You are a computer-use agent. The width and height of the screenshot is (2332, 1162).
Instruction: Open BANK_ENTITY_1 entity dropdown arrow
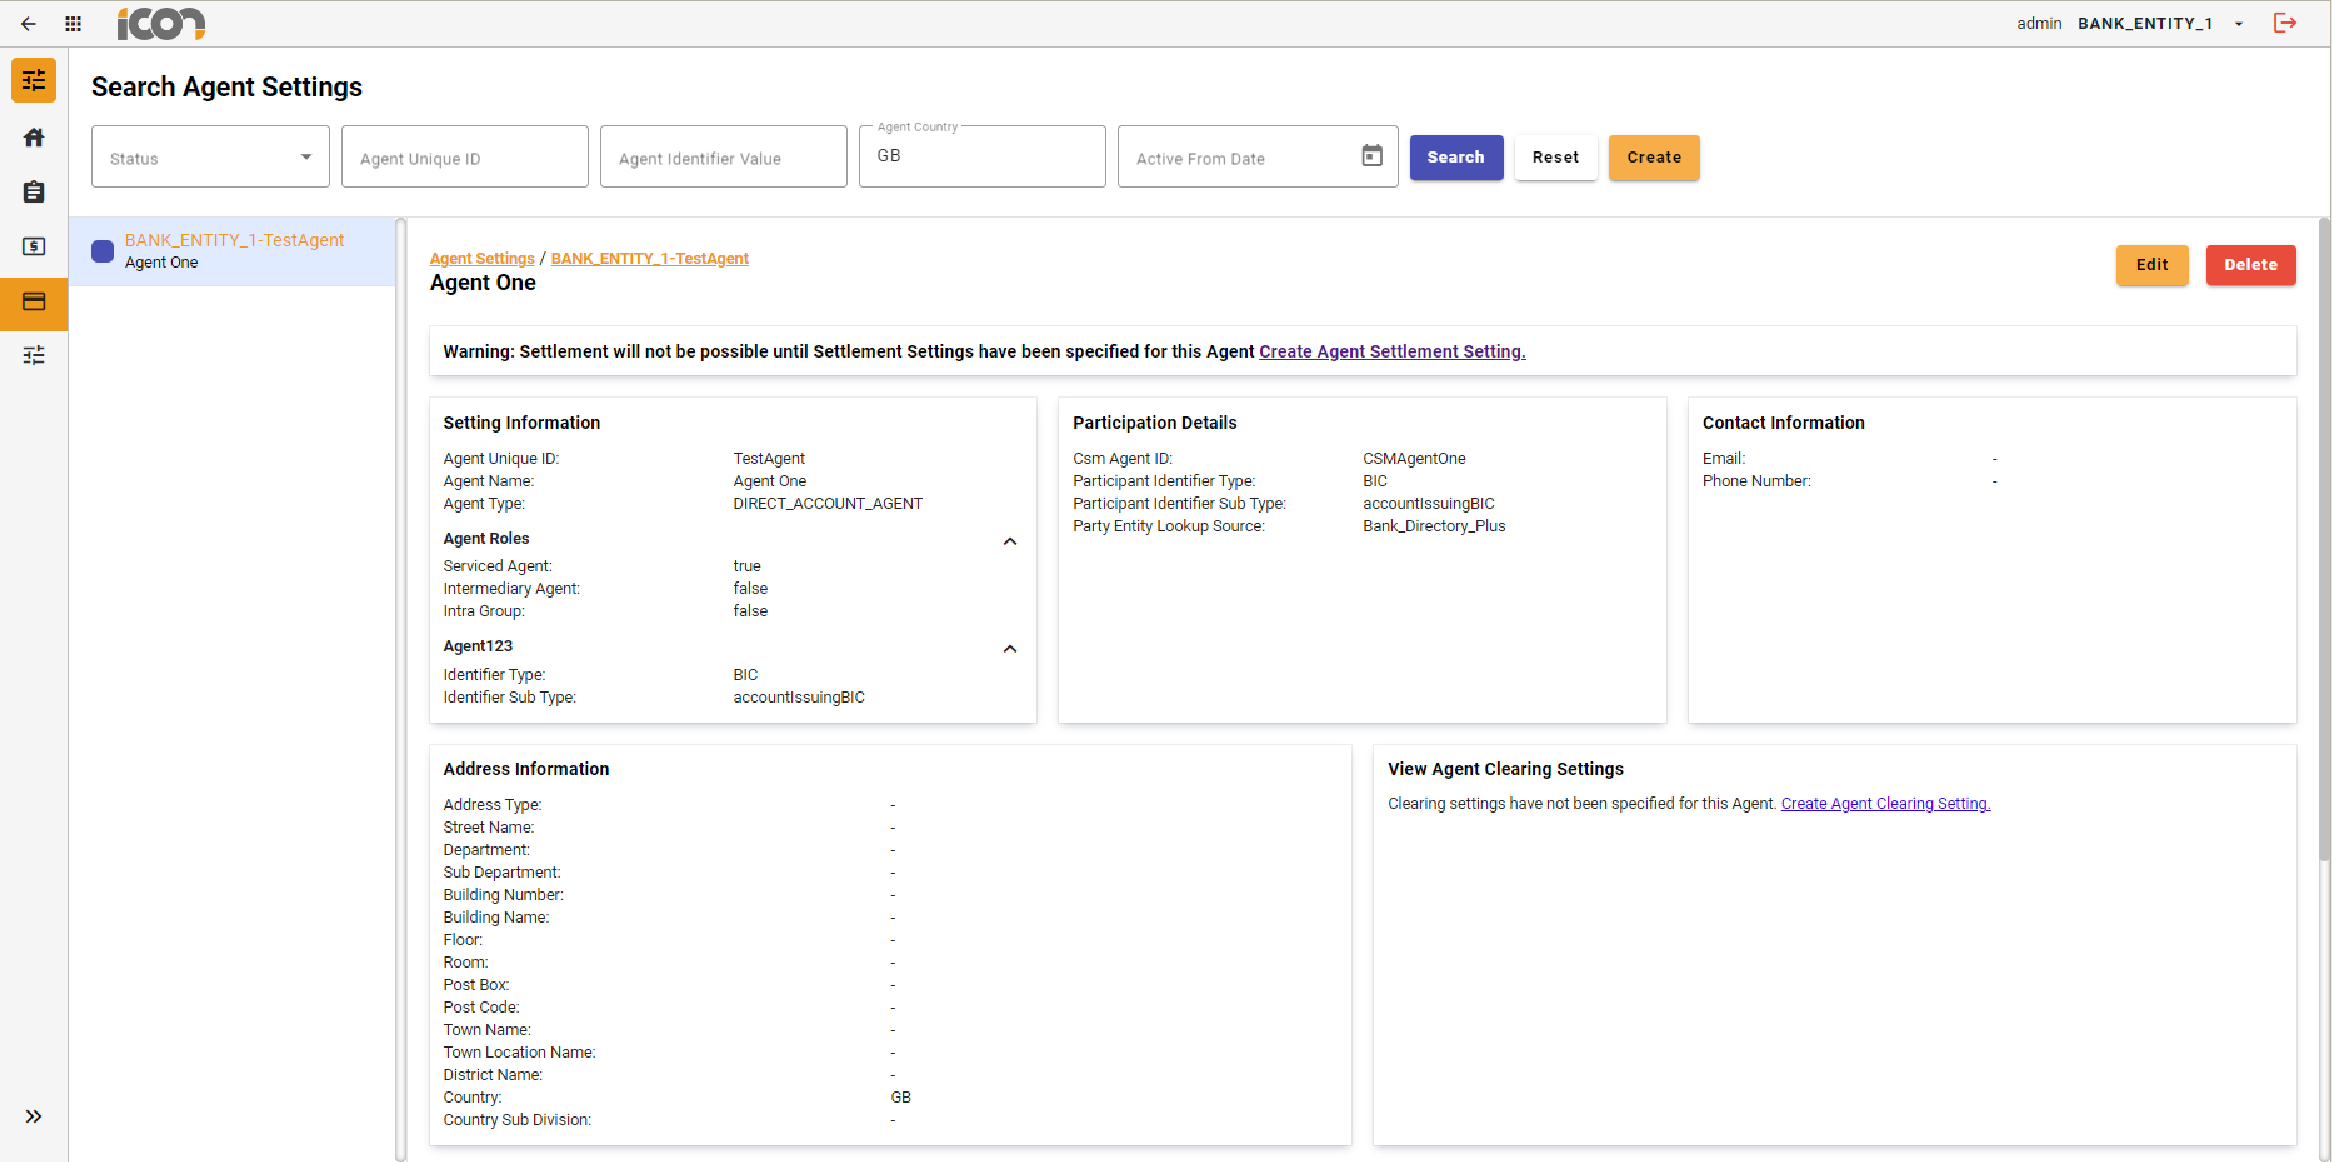tap(2239, 24)
